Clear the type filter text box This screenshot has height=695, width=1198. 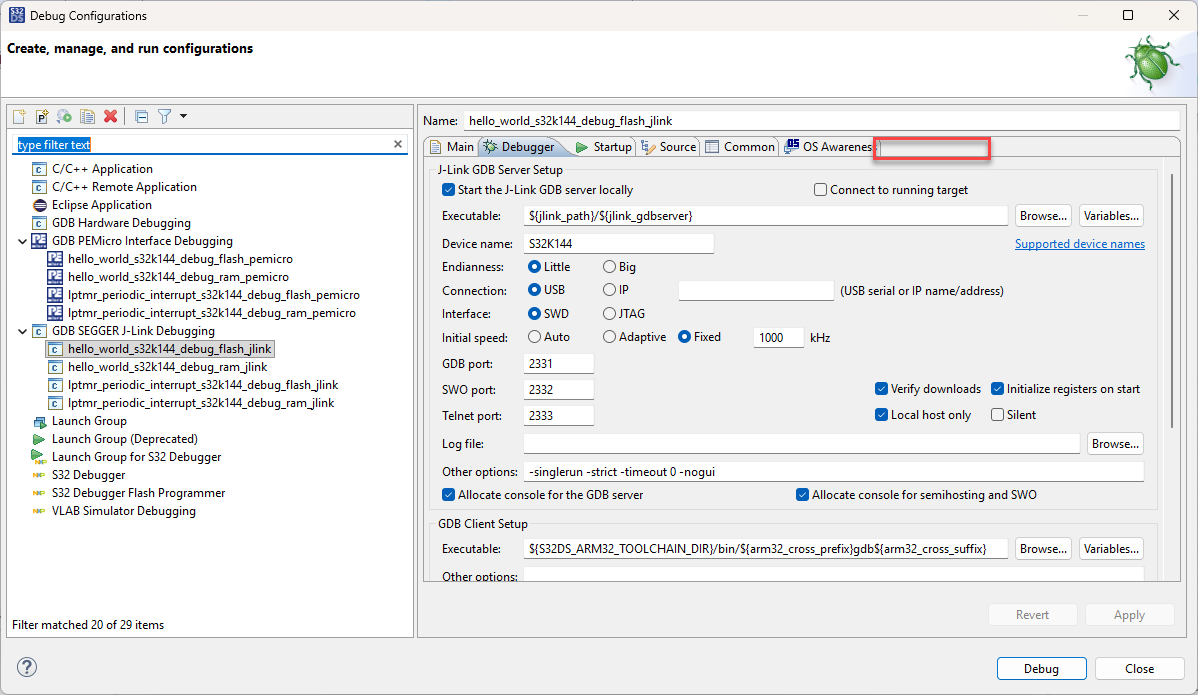click(x=397, y=144)
